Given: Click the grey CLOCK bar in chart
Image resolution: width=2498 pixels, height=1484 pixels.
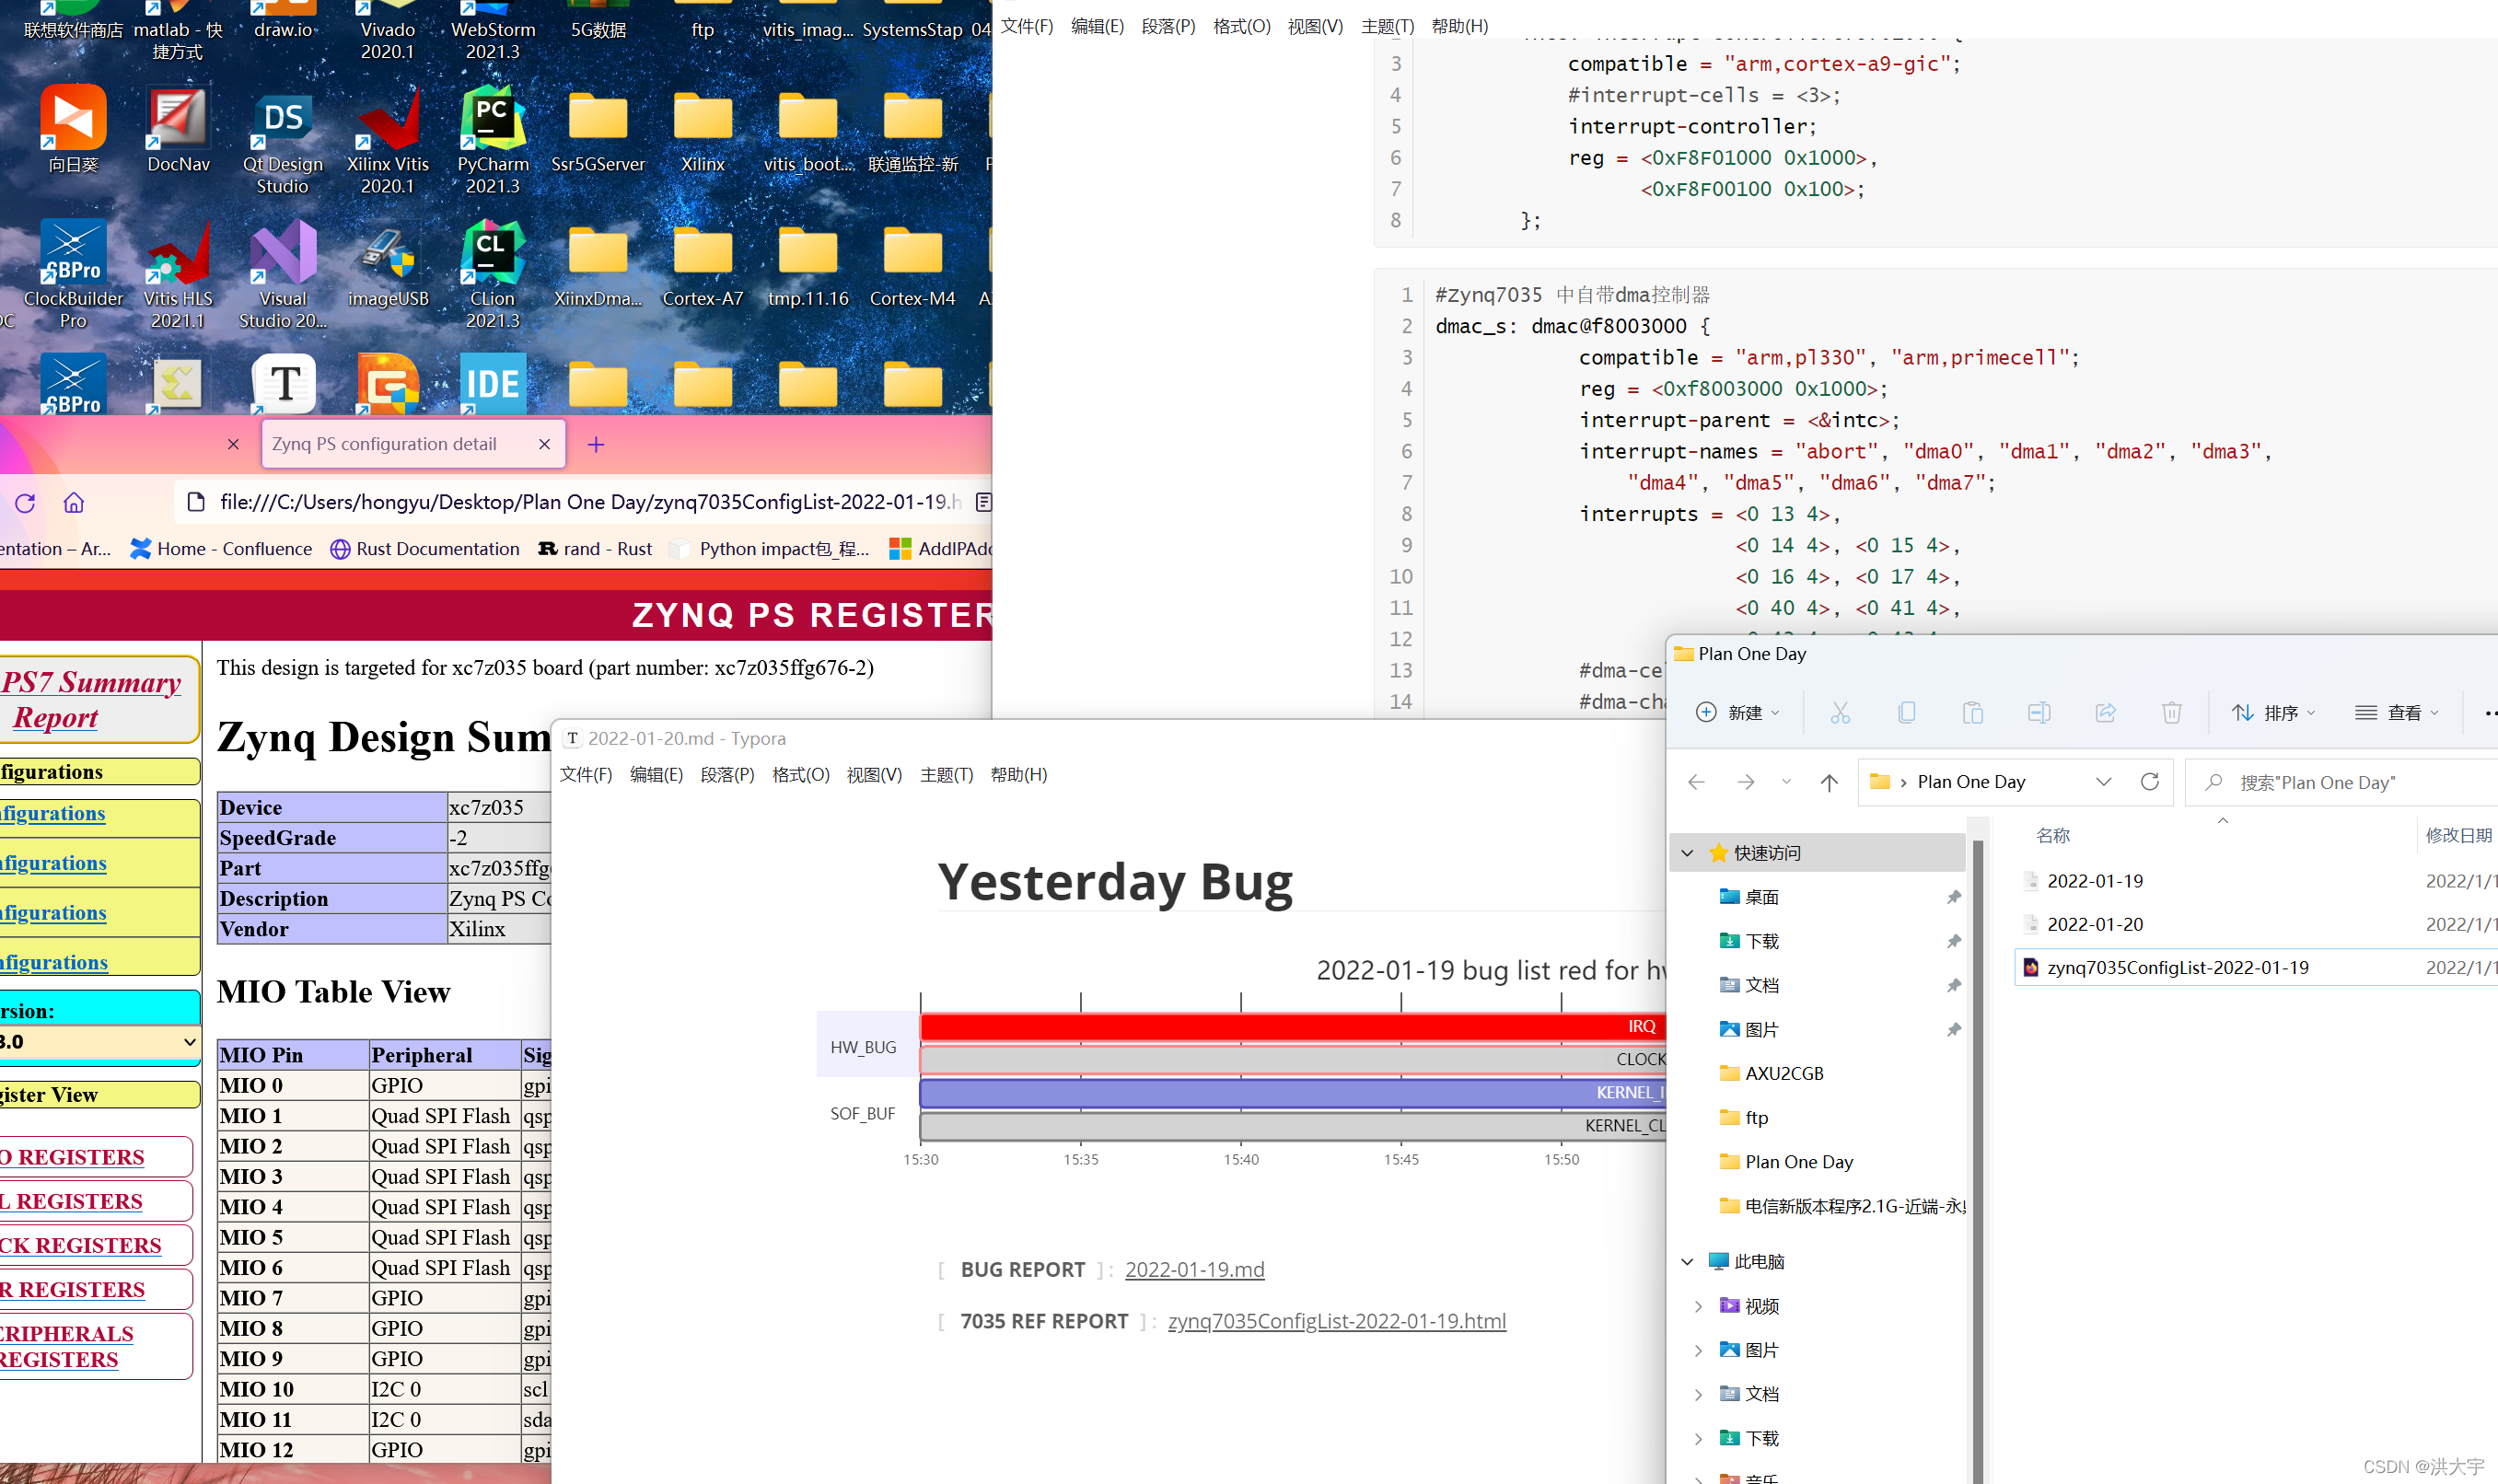Looking at the screenshot, I should pyautogui.click(x=1292, y=1060).
